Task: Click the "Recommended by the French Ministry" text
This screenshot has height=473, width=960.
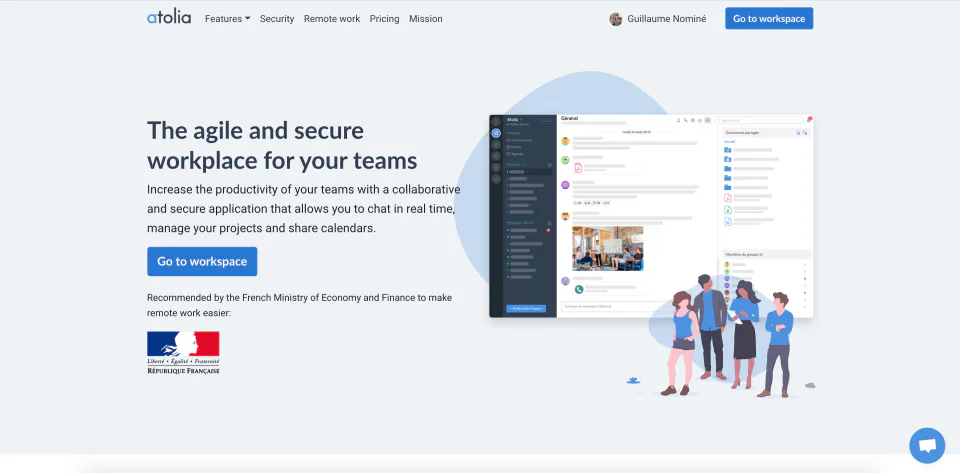Action: [299, 305]
